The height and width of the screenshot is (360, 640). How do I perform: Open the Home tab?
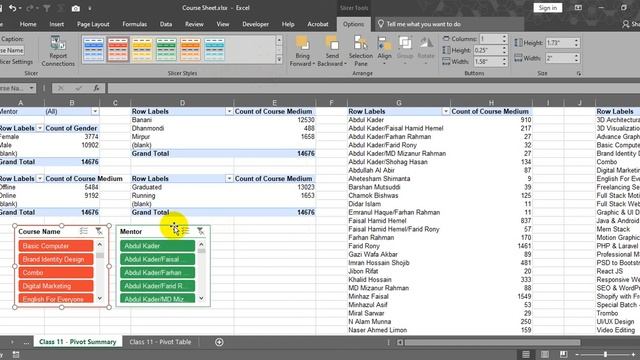[x=28, y=24]
